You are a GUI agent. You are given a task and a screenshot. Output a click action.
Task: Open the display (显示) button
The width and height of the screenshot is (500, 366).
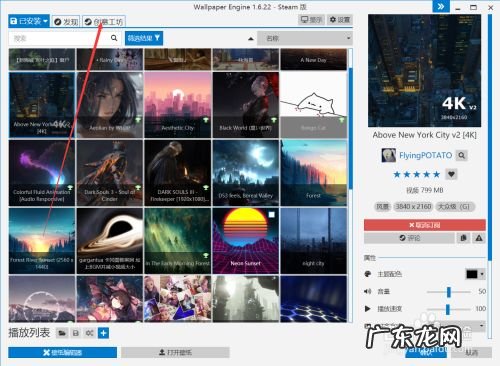coord(311,20)
